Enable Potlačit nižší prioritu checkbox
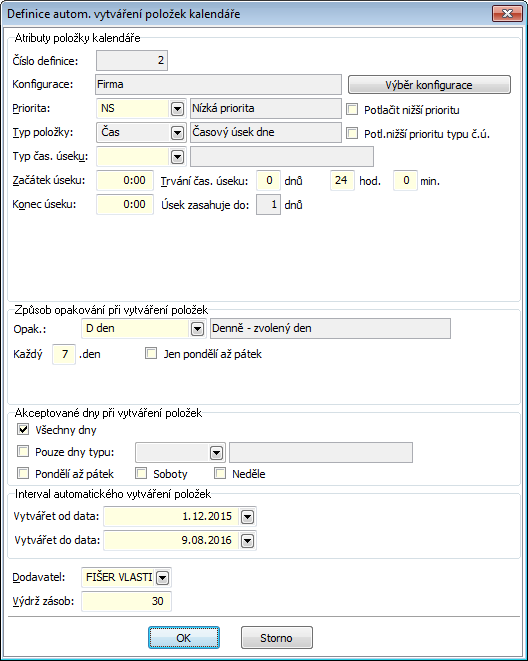 point(352,109)
